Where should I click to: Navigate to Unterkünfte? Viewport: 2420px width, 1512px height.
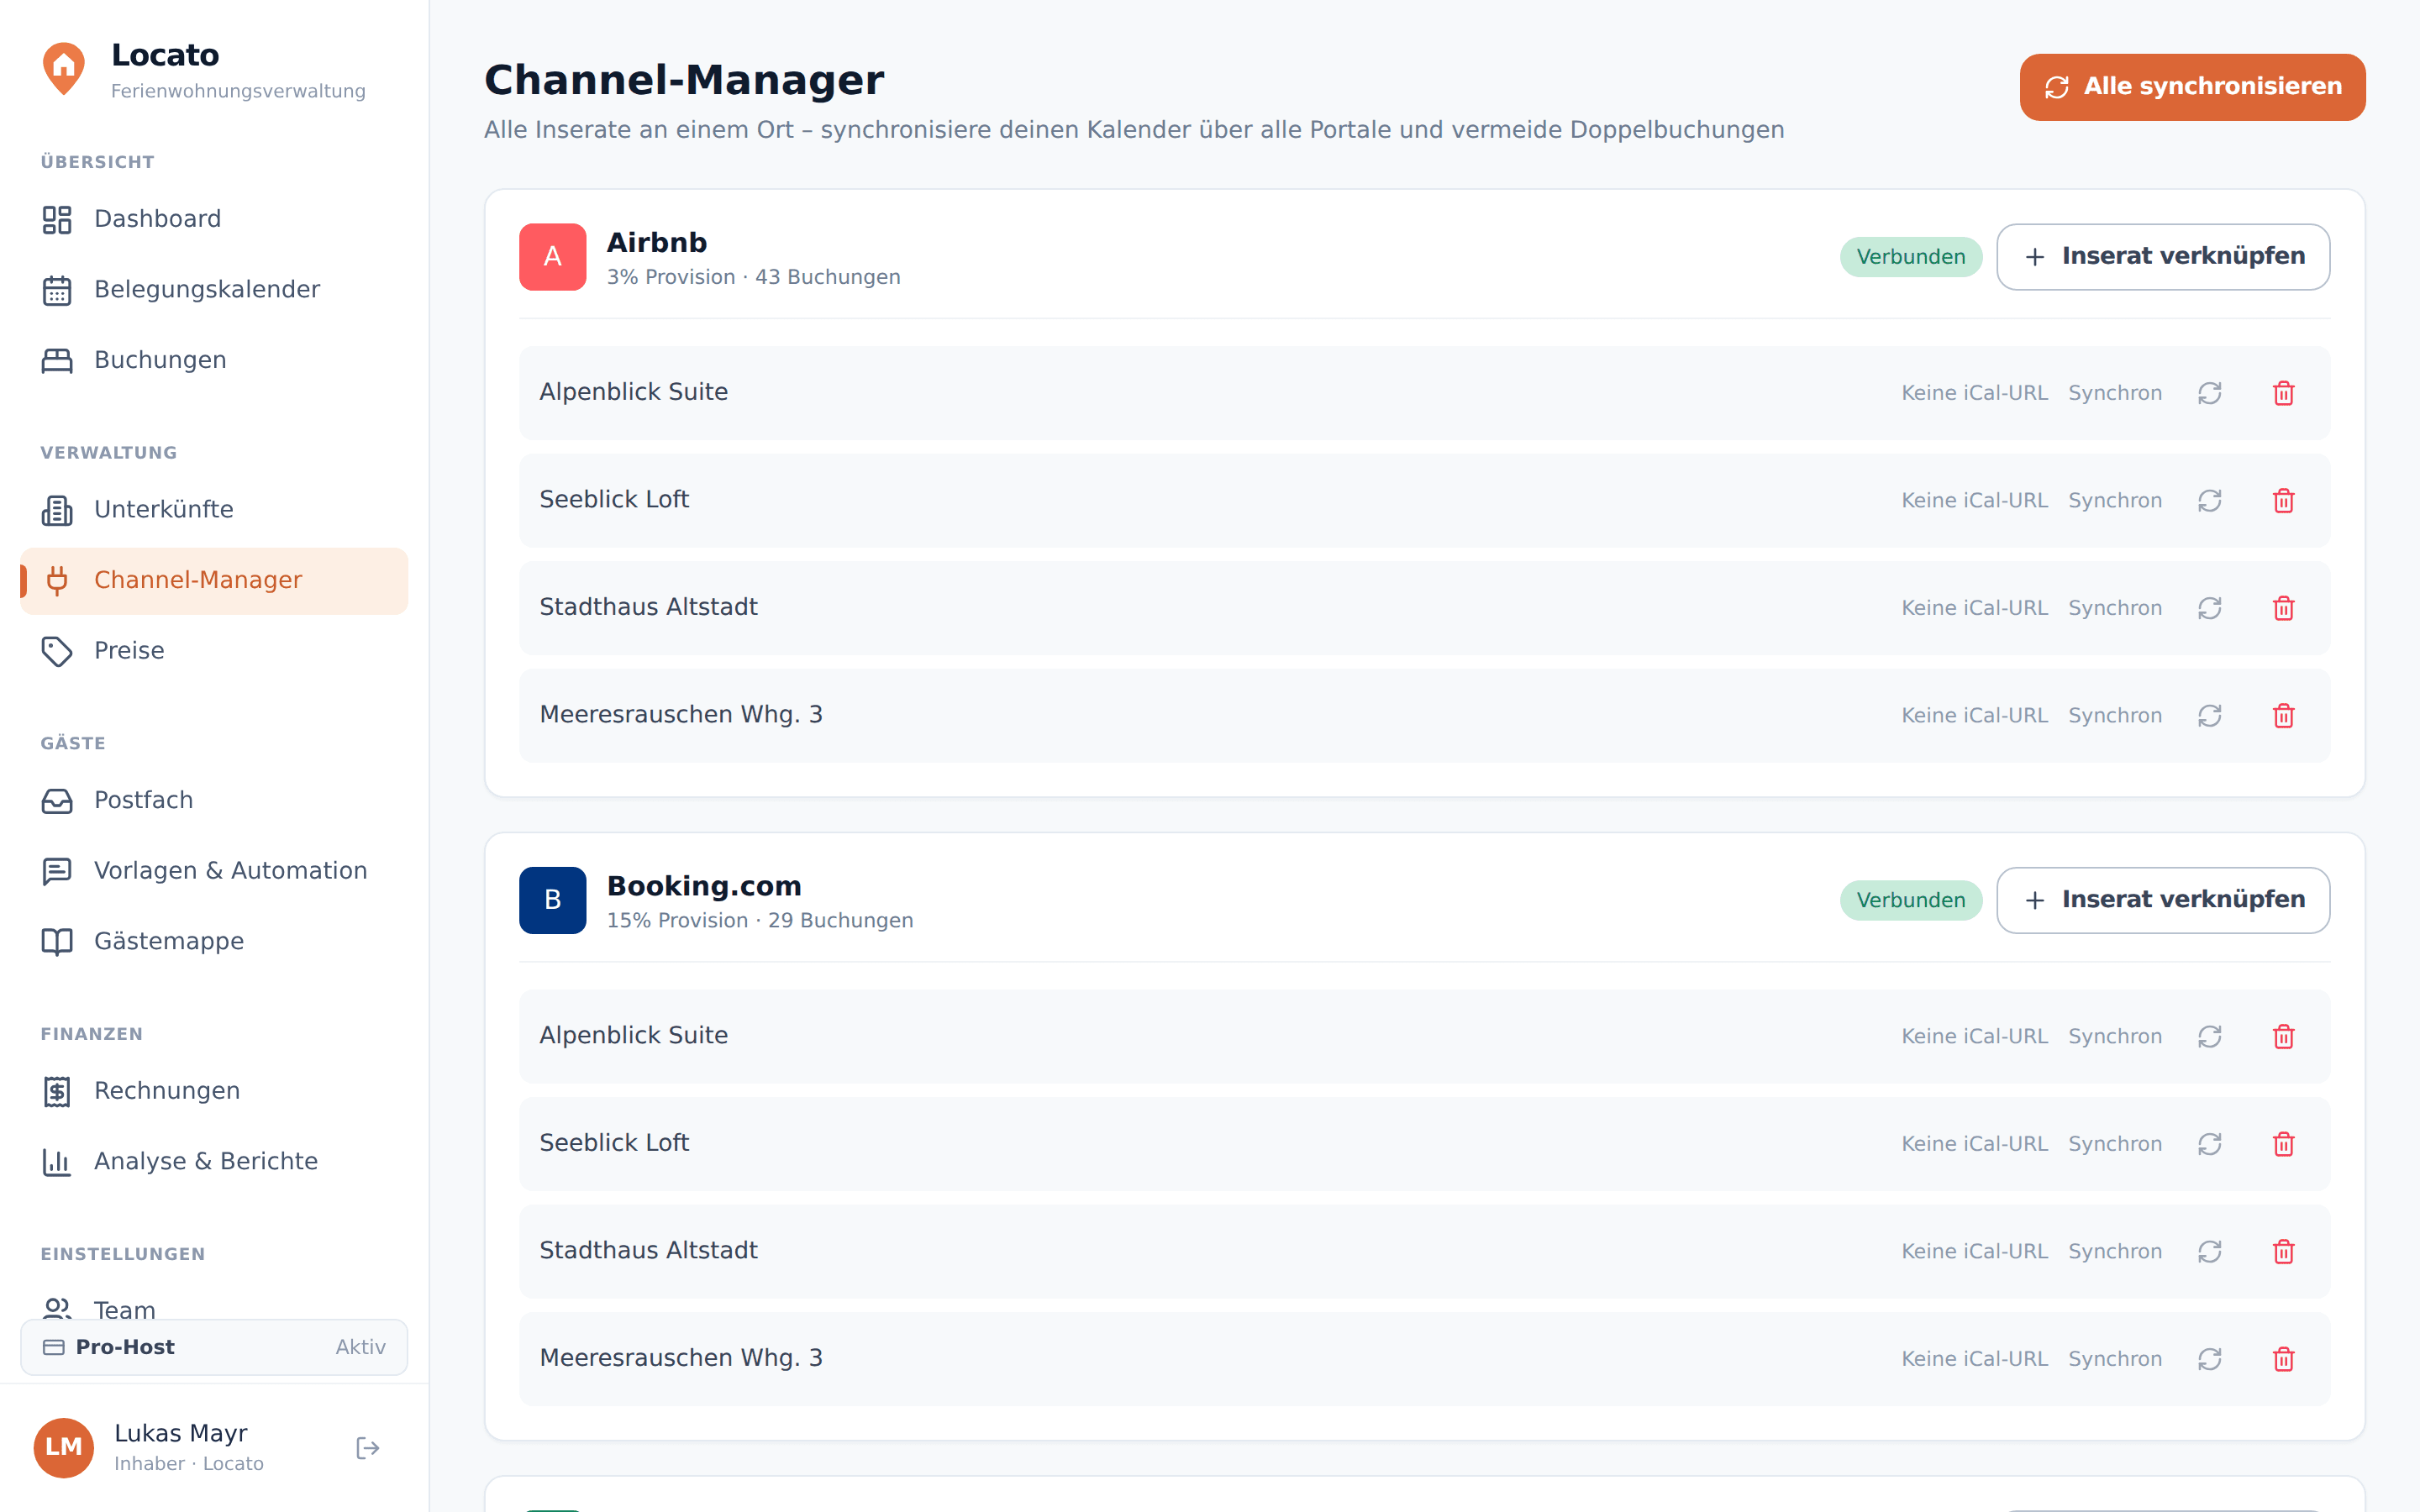pyautogui.click(x=214, y=510)
